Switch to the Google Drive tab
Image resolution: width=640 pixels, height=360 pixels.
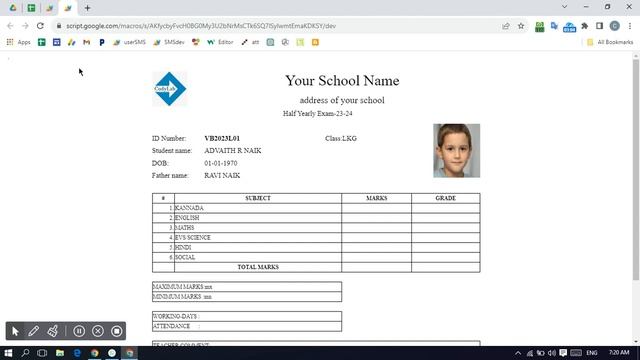(x=13, y=8)
